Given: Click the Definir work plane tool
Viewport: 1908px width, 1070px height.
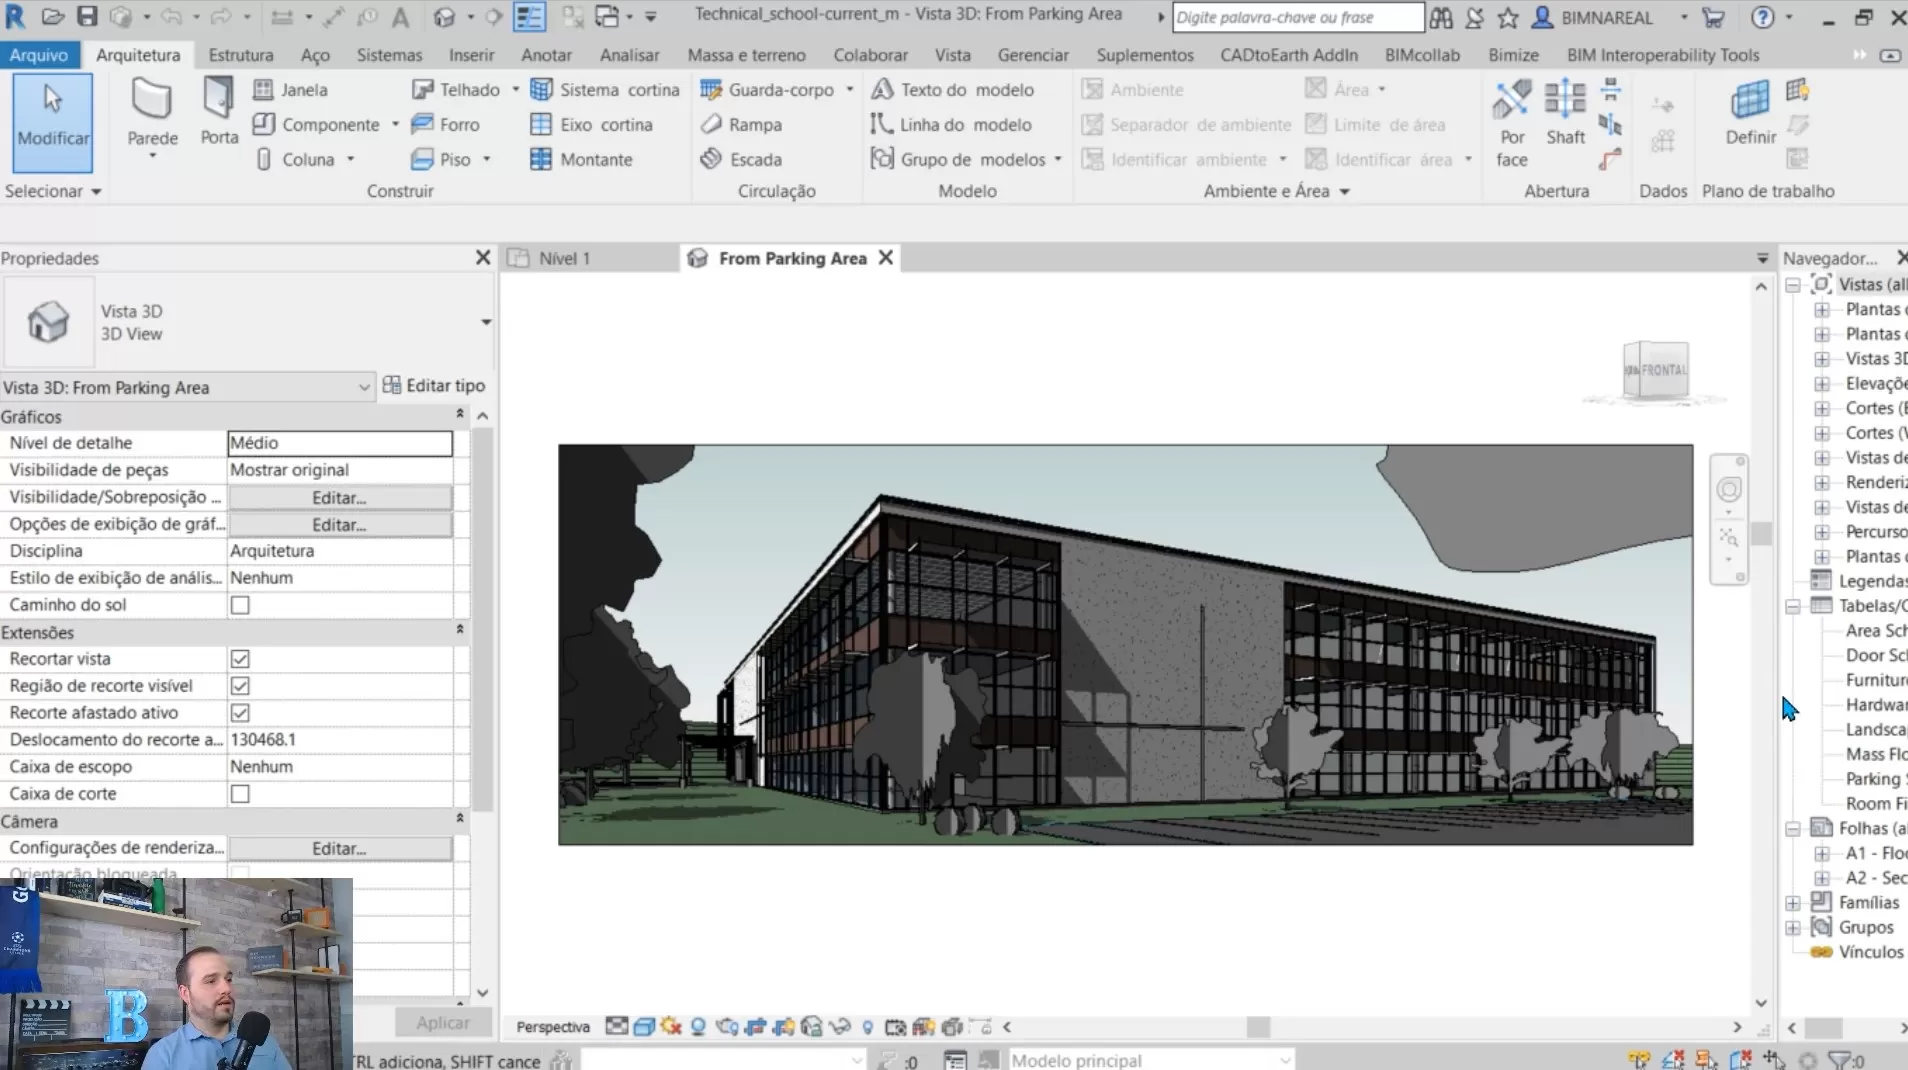Looking at the screenshot, I should click(1750, 113).
